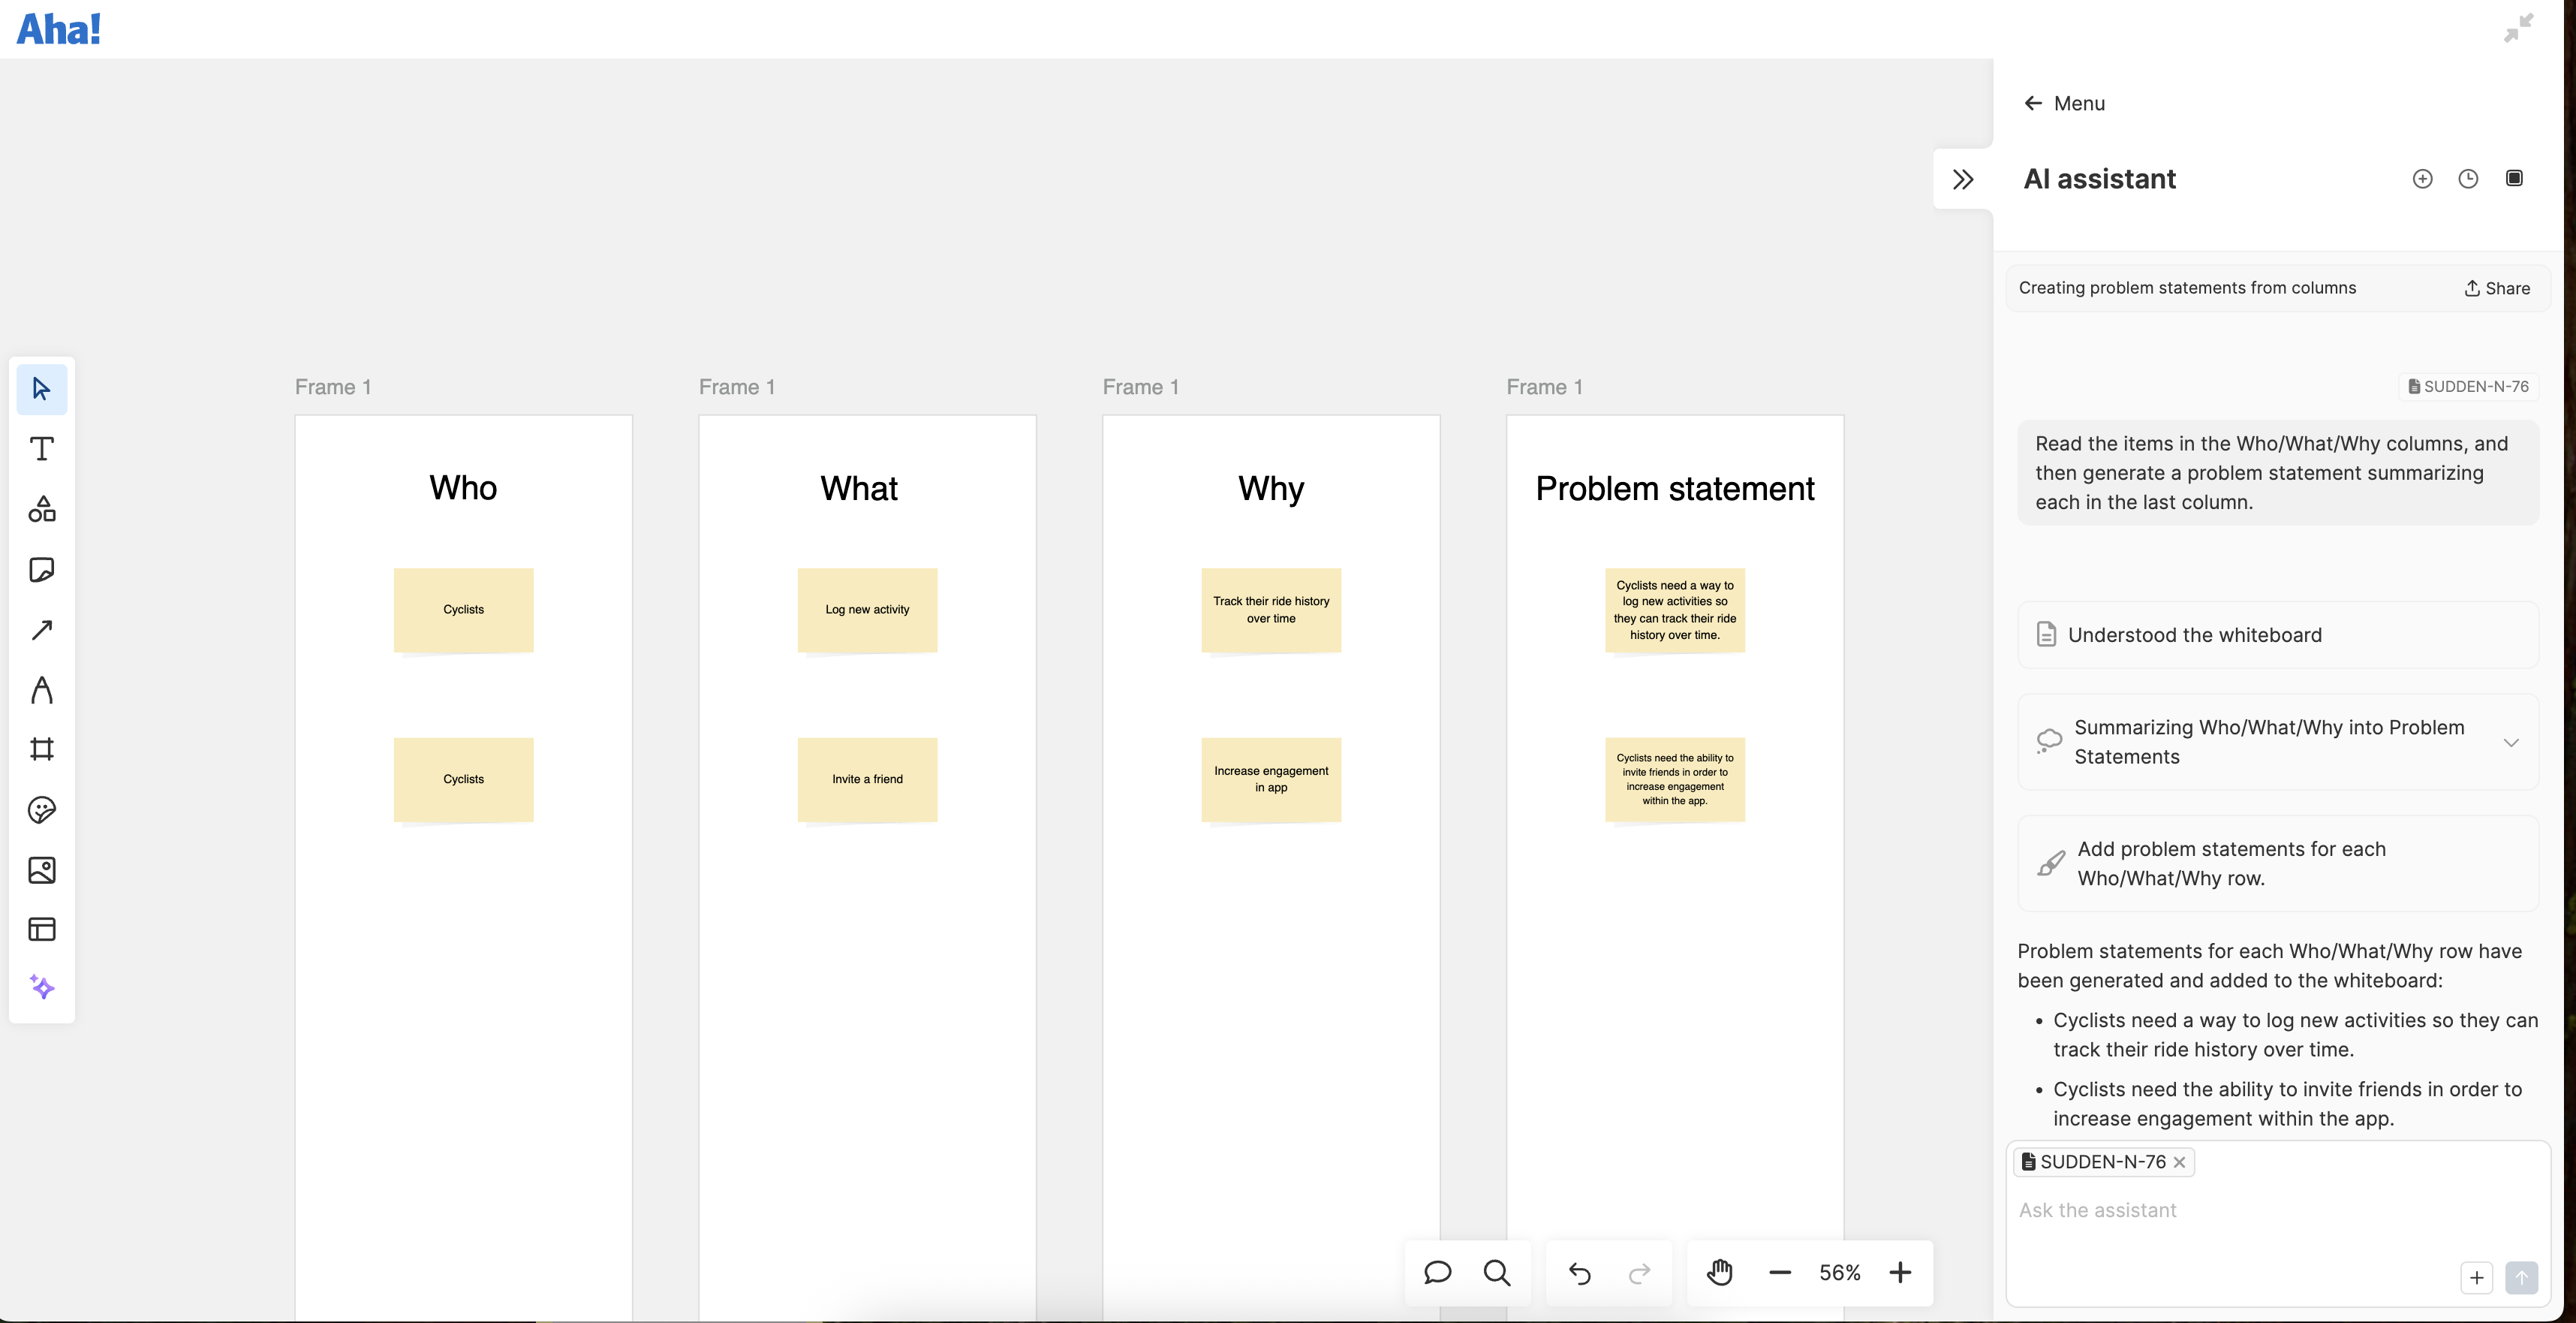The image size is (2576, 1323).
Task: Insert an image from toolbar
Action: [x=41, y=870]
